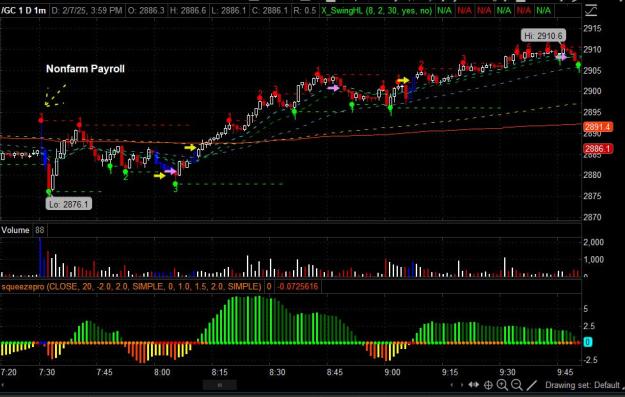This screenshot has width=625, height=397.
Task: Zoom out using the magnifier minus icon
Action: click(517, 385)
